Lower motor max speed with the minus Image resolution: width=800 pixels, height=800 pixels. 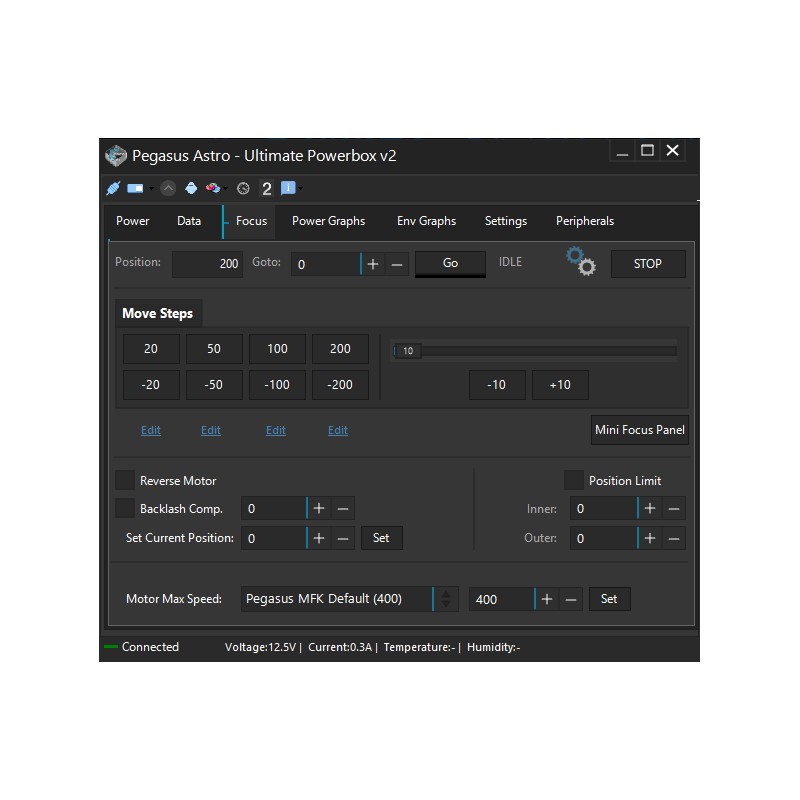pos(571,599)
